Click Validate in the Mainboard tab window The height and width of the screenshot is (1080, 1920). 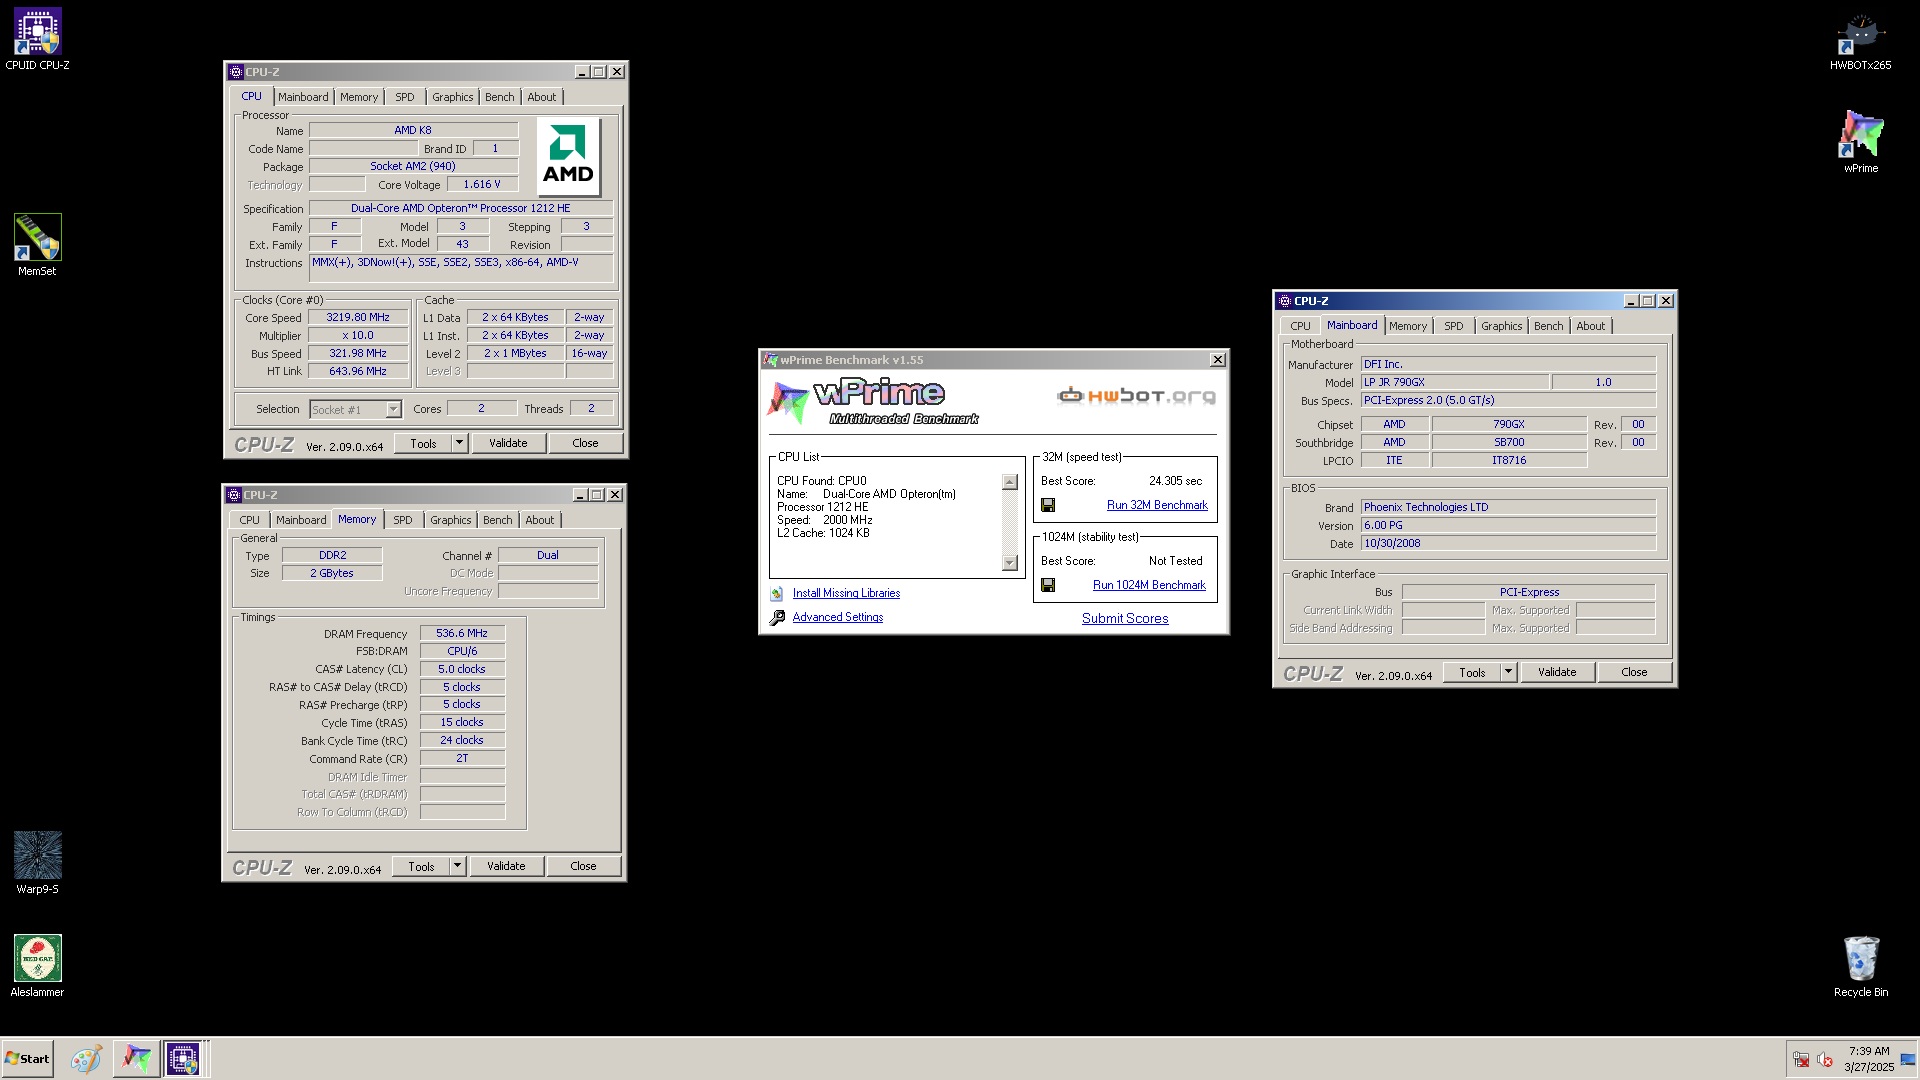1557,672
